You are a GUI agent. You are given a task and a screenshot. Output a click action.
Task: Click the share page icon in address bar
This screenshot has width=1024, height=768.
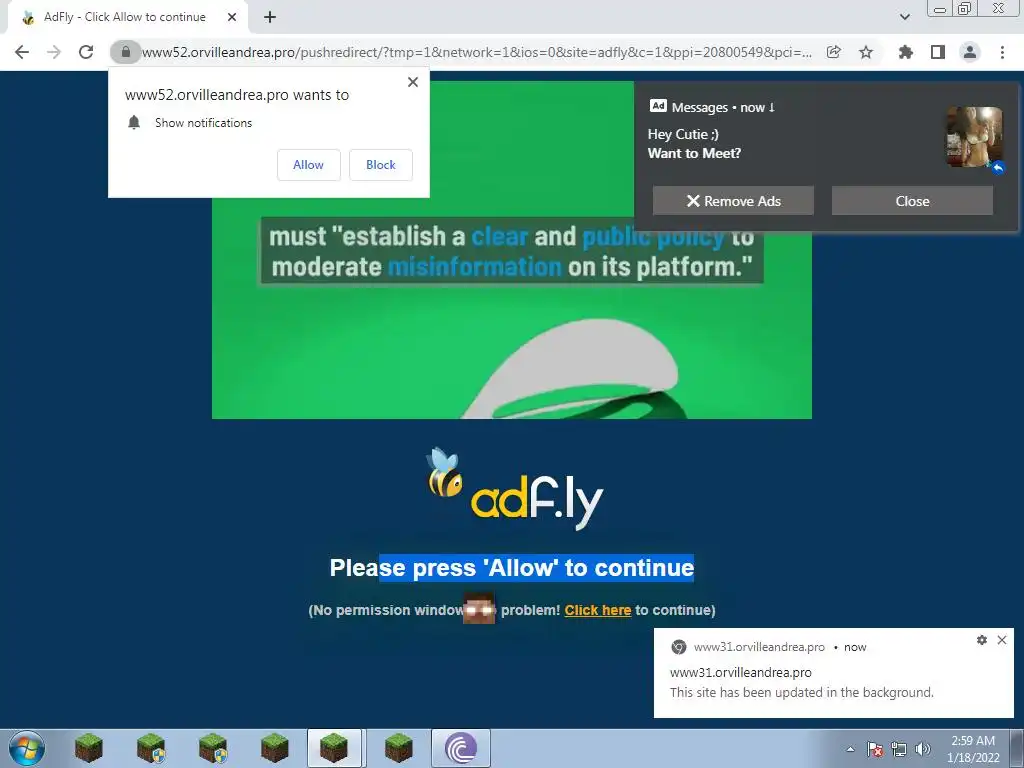coord(833,52)
